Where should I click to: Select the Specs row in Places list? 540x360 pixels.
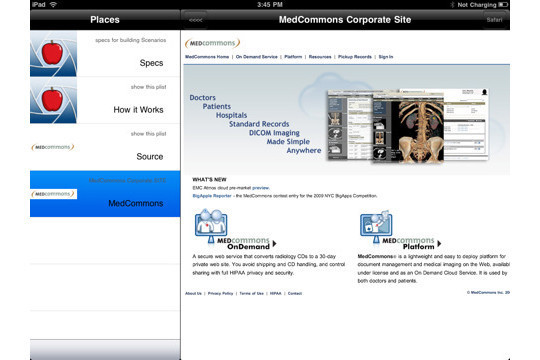[105, 53]
